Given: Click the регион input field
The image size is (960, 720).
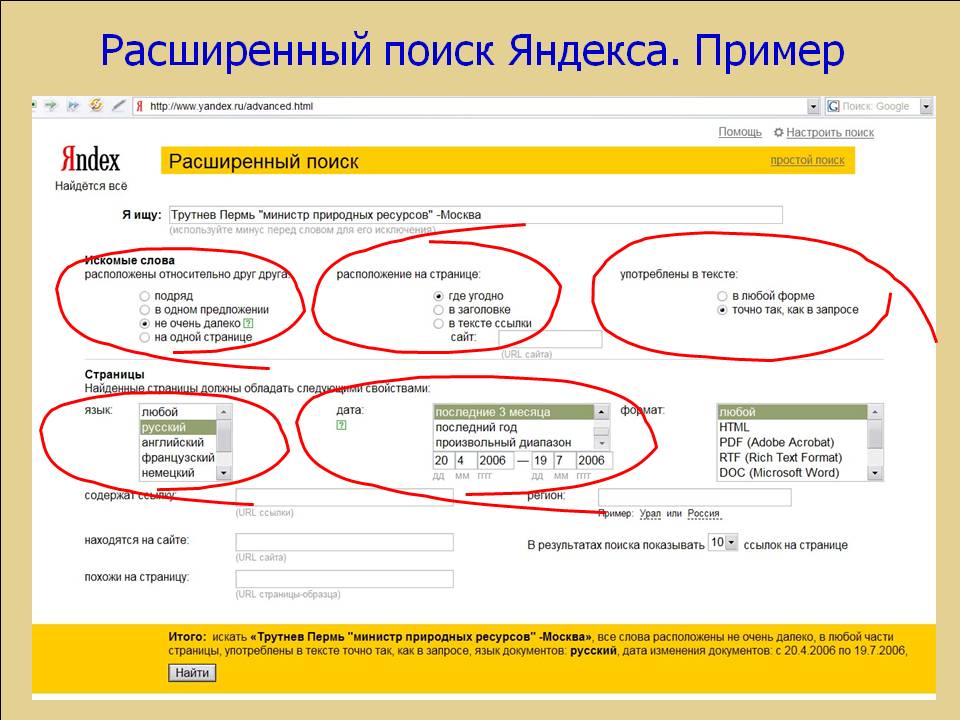Looking at the screenshot, I should (695, 497).
